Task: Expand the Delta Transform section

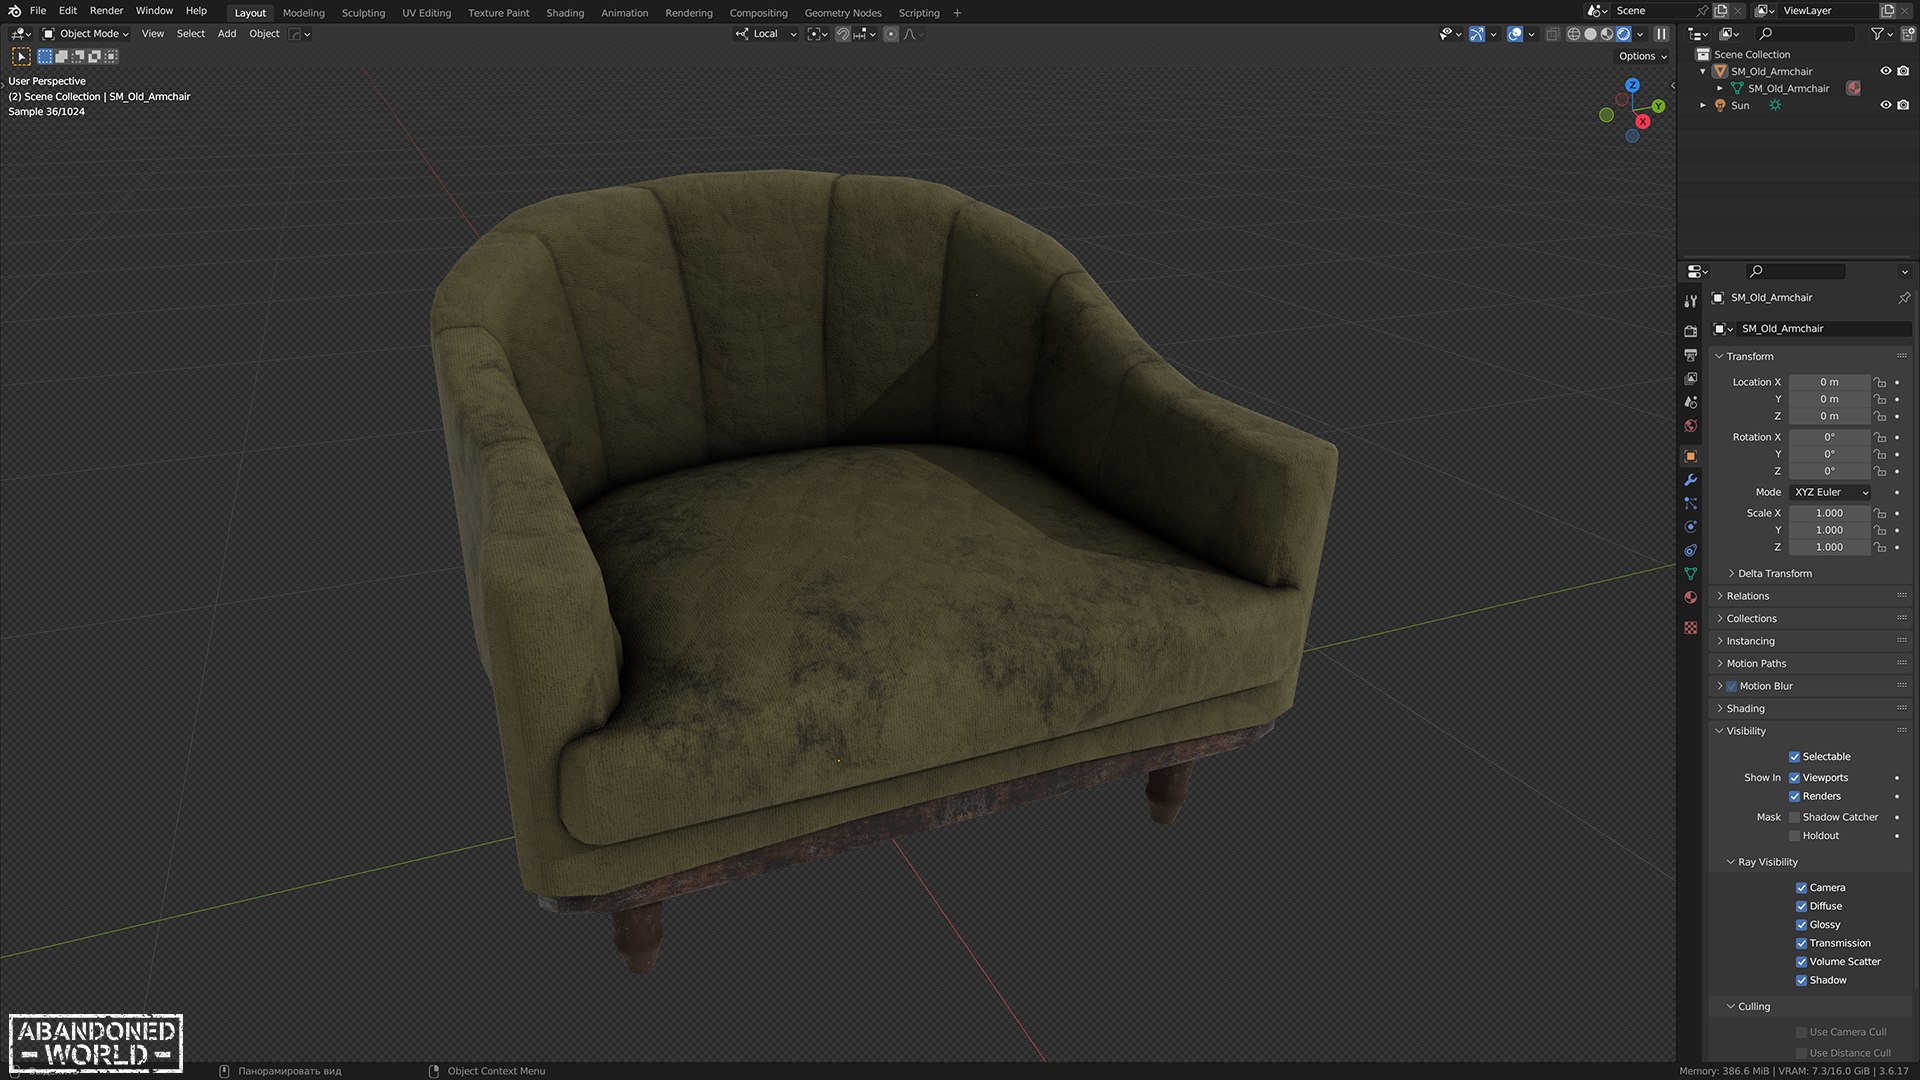Action: pos(1774,574)
